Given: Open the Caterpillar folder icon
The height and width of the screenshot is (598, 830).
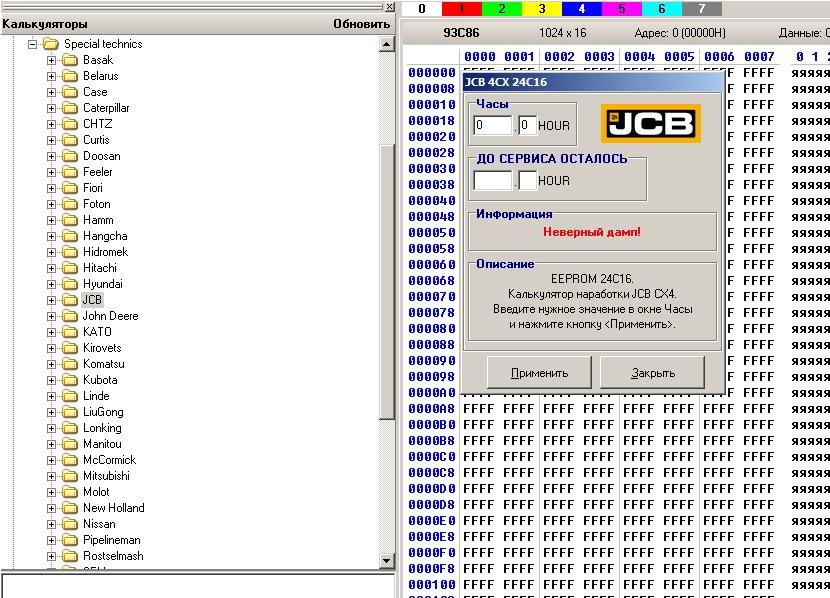Looking at the screenshot, I should pos(70,108).
